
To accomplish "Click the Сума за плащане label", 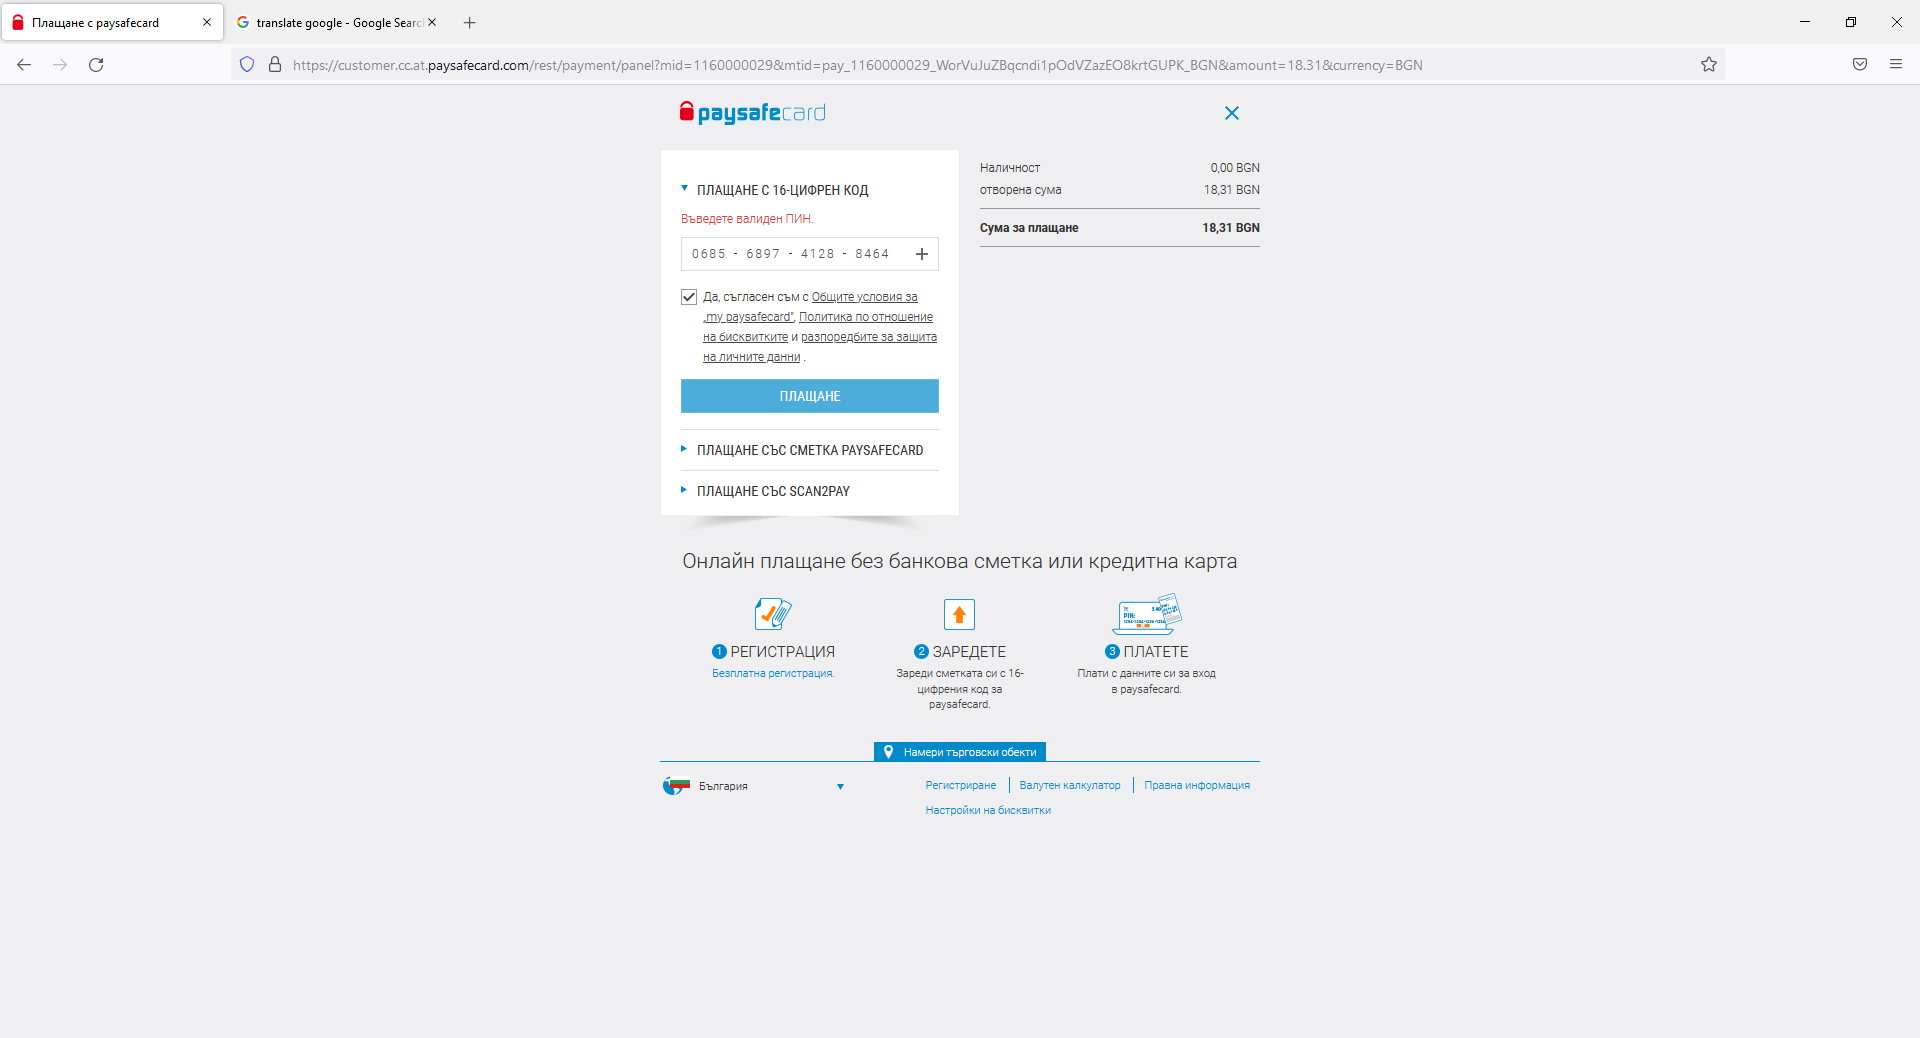I will click(x=1029, y=228).
